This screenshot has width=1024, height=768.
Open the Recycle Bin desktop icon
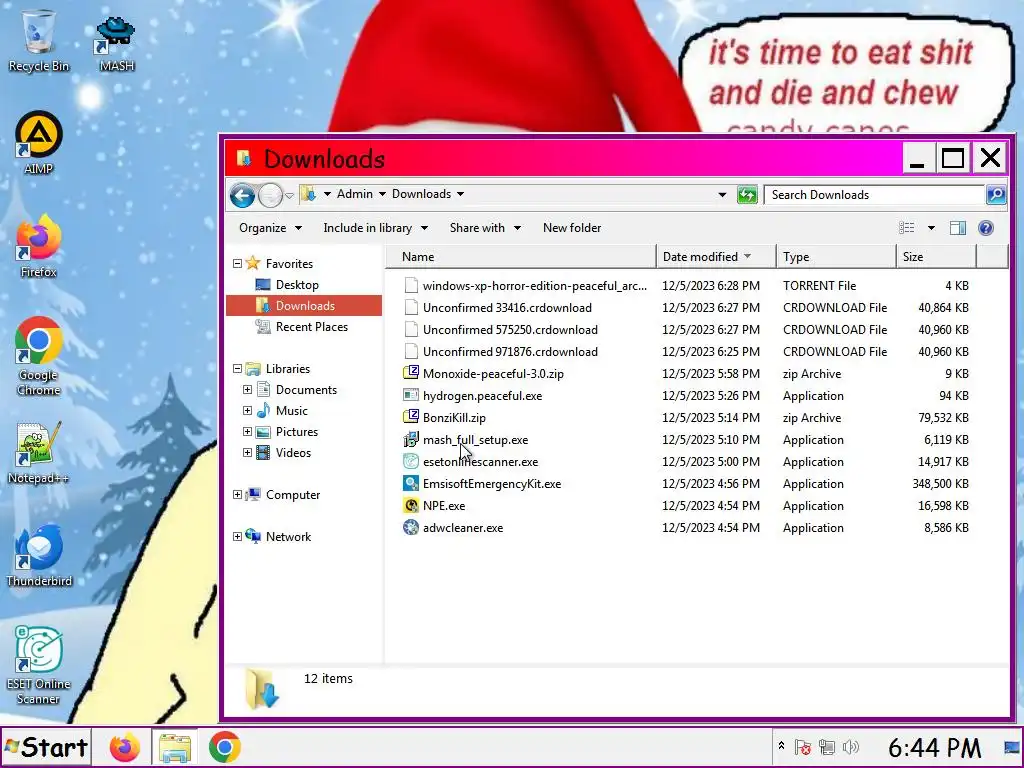coord(38,40)
